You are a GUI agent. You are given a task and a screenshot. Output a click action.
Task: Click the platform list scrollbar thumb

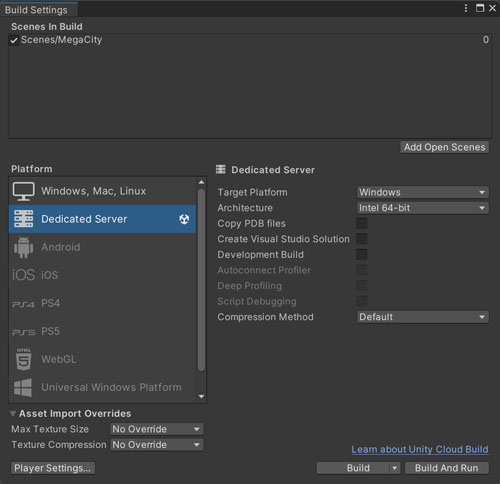point(201,280)
